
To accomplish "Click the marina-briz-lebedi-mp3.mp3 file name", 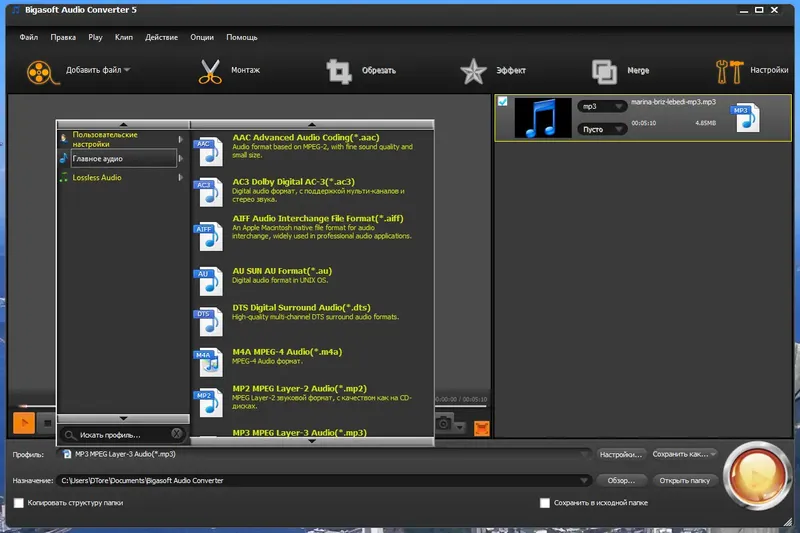I will (x=673, y=102).
